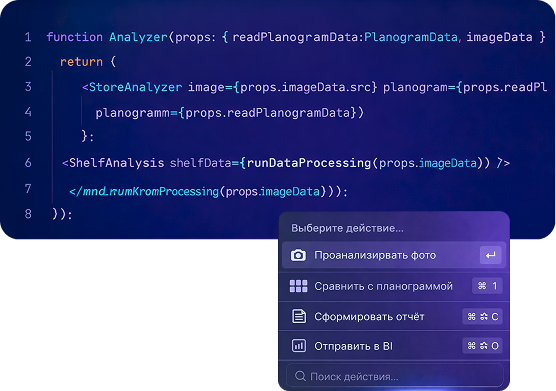Click the ⌘ O shortcut badge on Отправить в BI
The width and height of the screenshot is (556, 391).
(482, 346)
